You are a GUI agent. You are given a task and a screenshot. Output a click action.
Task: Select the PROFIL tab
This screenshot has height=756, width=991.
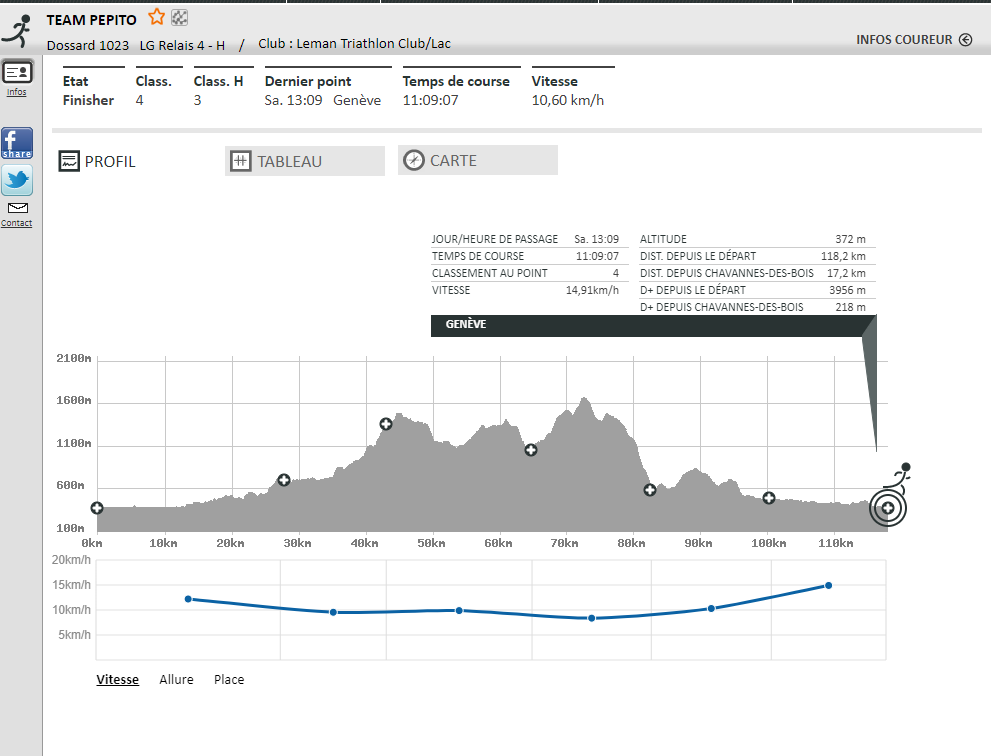tap(98, 161)
